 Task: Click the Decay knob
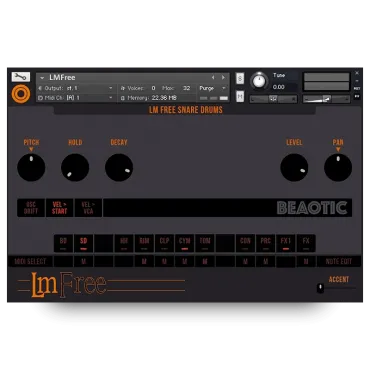(119, 167)
